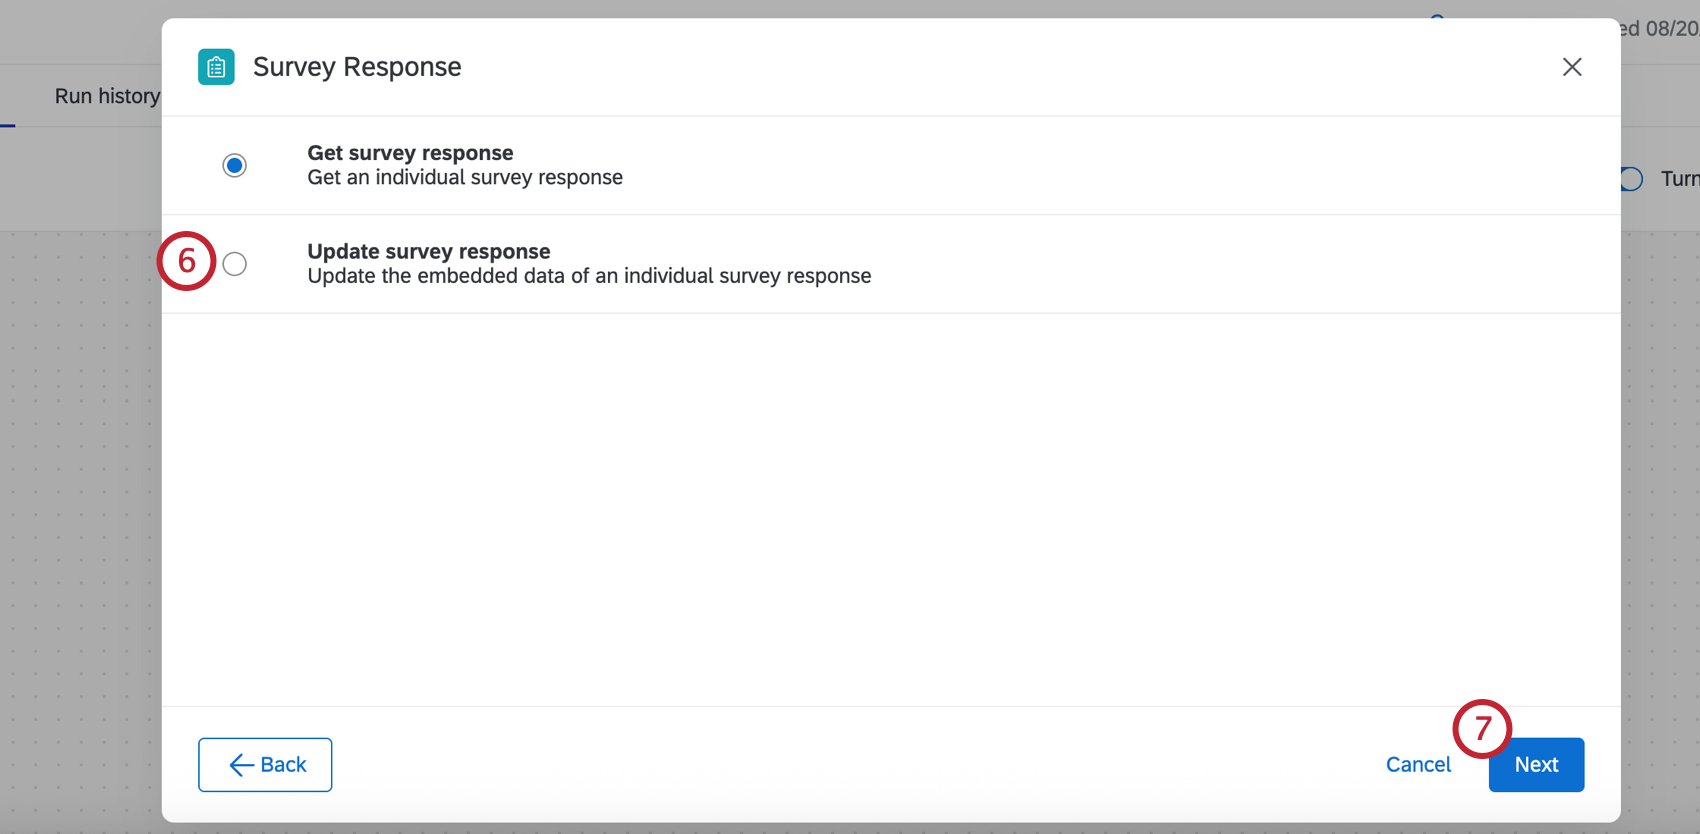
Task: Click the Cancel link
Action: 1418,764
